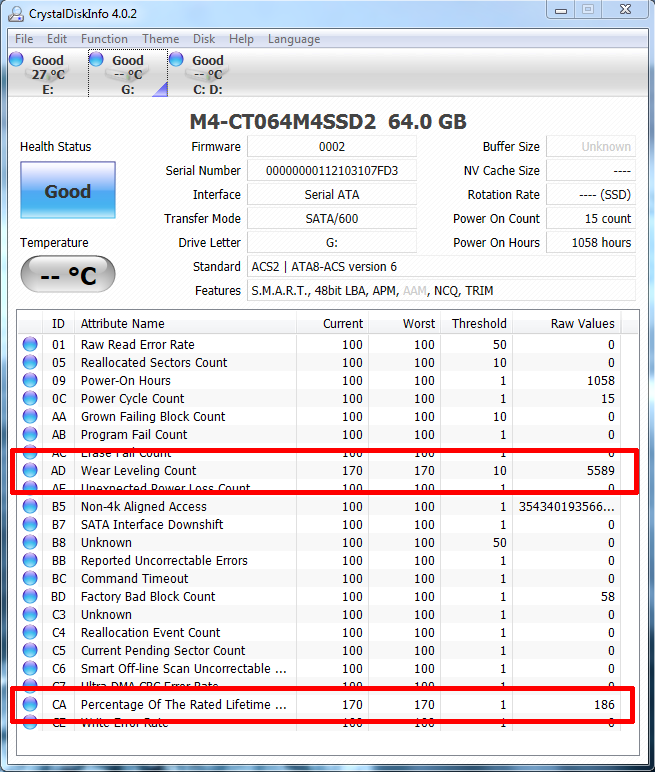Image resolution: width=655 pixels, height=772 pixels.
Task: Open the Edit menu
Action: tap(57, 39)
